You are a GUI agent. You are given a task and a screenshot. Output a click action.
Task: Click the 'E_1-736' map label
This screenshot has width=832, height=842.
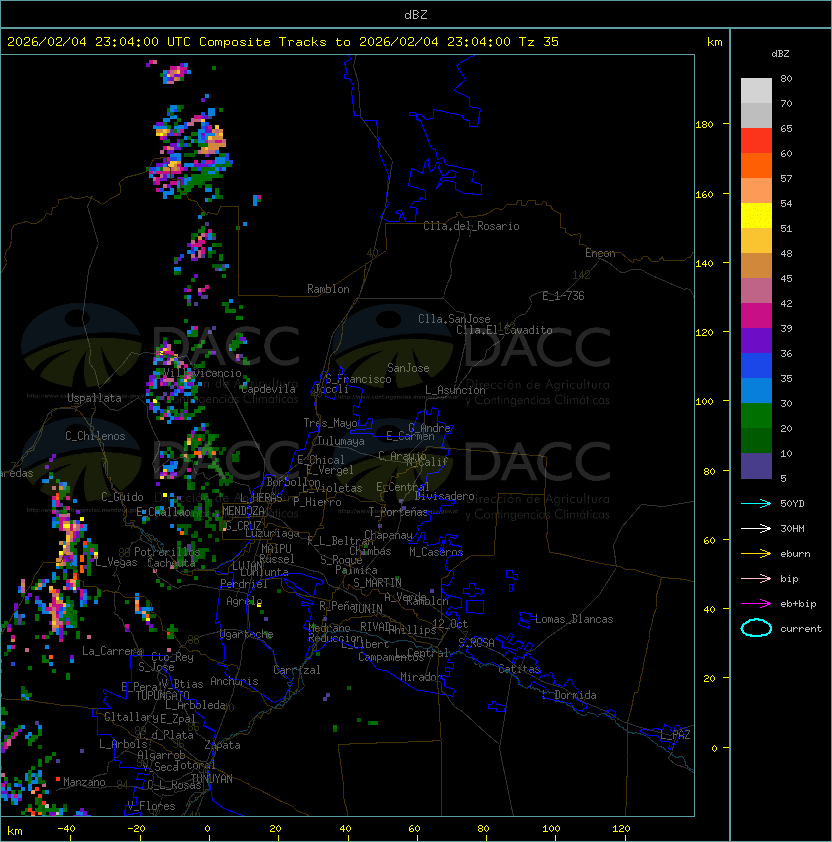pos(563,296)
